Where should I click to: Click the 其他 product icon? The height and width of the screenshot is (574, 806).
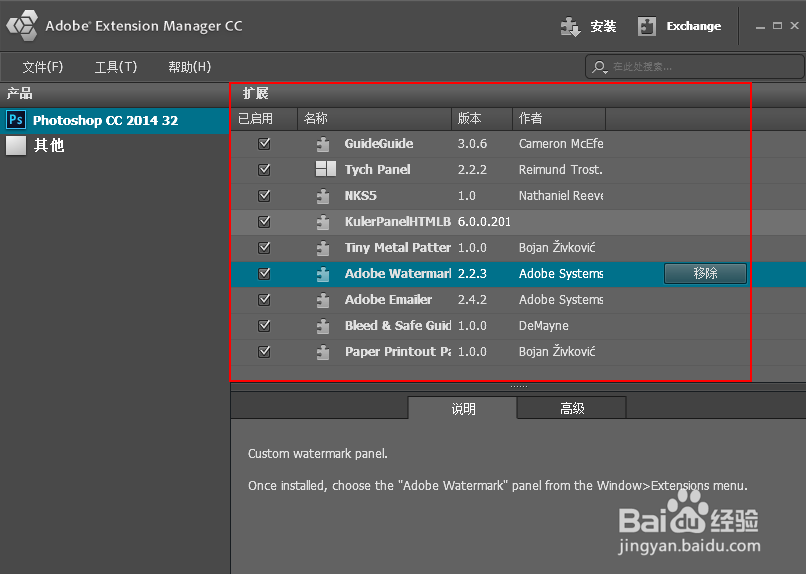(16, 145)
